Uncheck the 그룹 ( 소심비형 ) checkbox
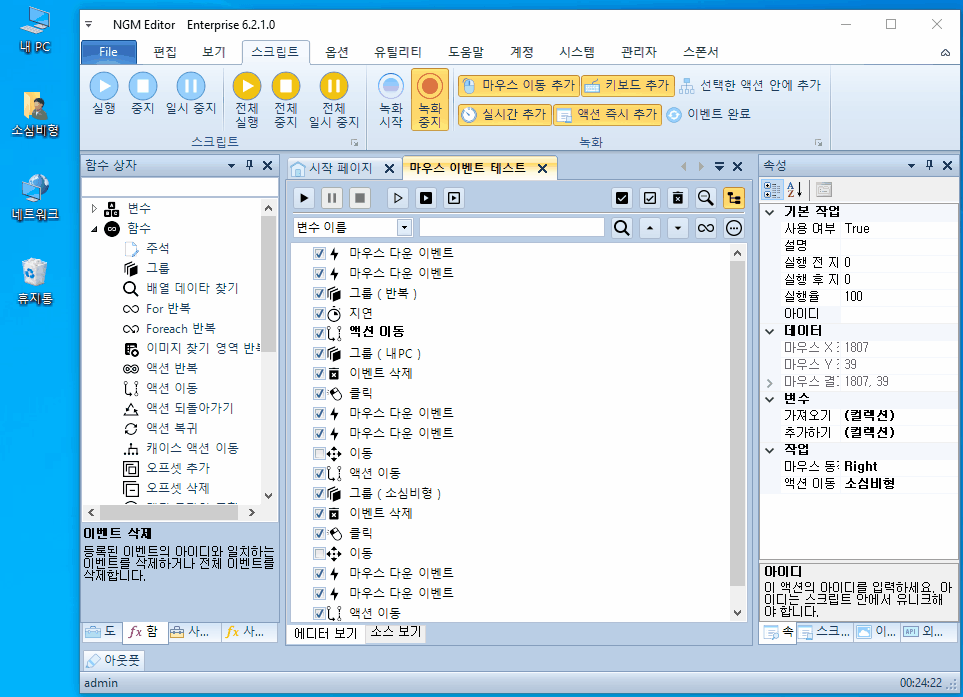Screen dimensions: 963x697 pos(319,493)
